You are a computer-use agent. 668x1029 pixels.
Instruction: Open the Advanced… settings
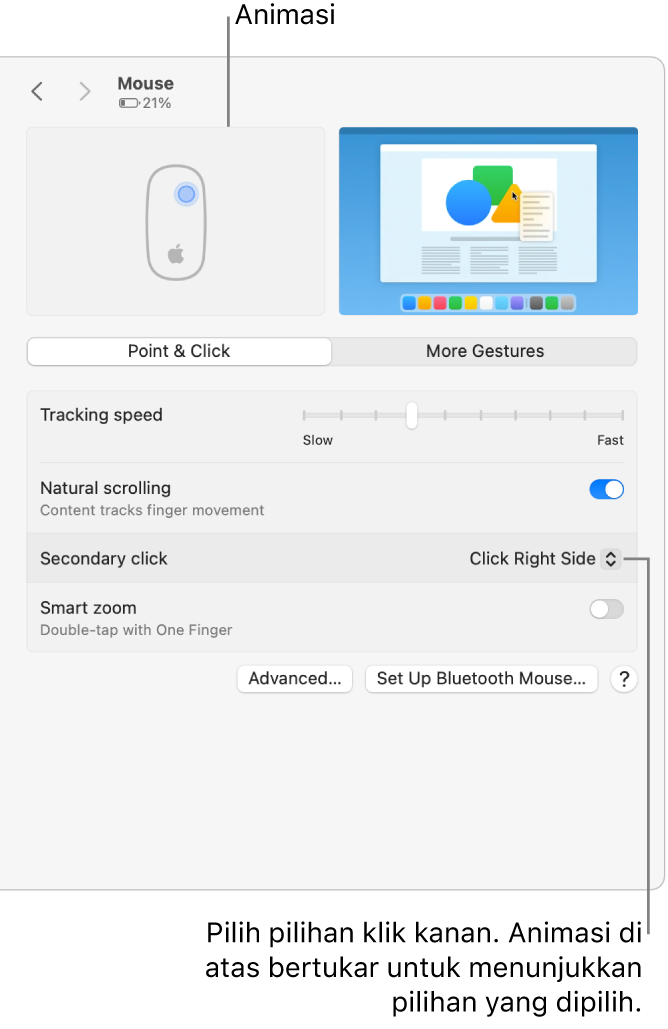(295, 679)
